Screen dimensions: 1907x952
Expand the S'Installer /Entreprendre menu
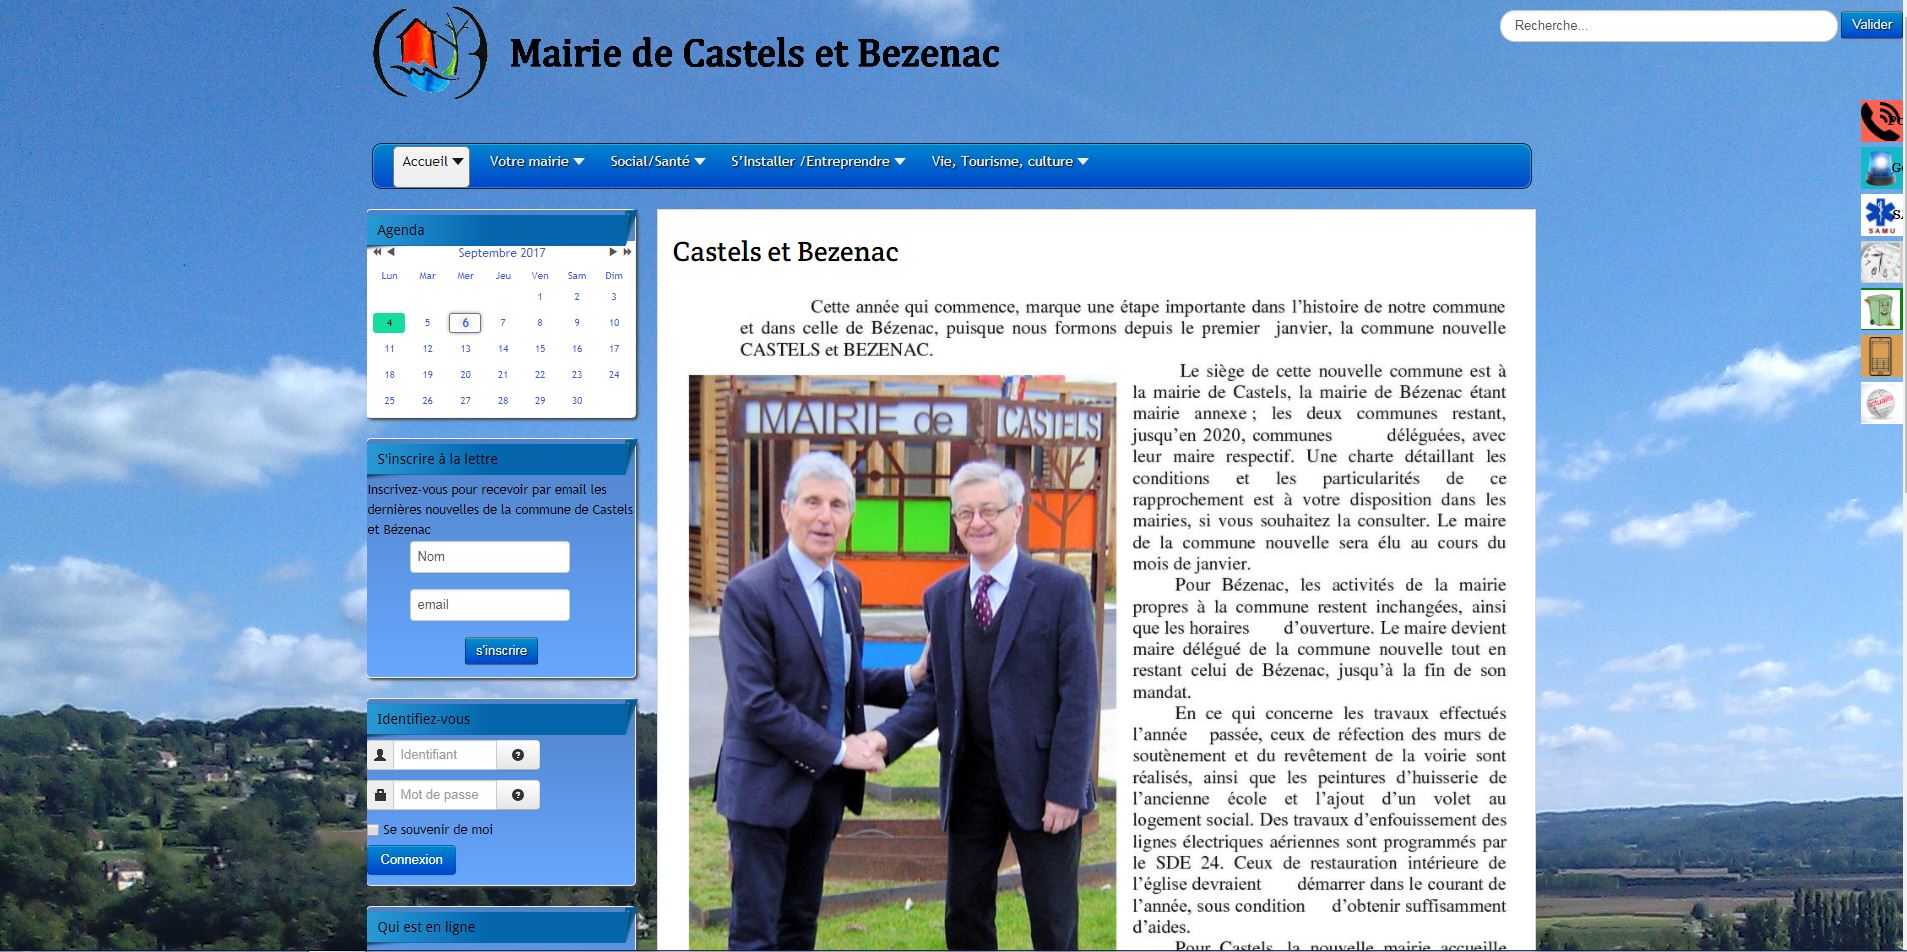pyautogui.click(x=817, y=162)
